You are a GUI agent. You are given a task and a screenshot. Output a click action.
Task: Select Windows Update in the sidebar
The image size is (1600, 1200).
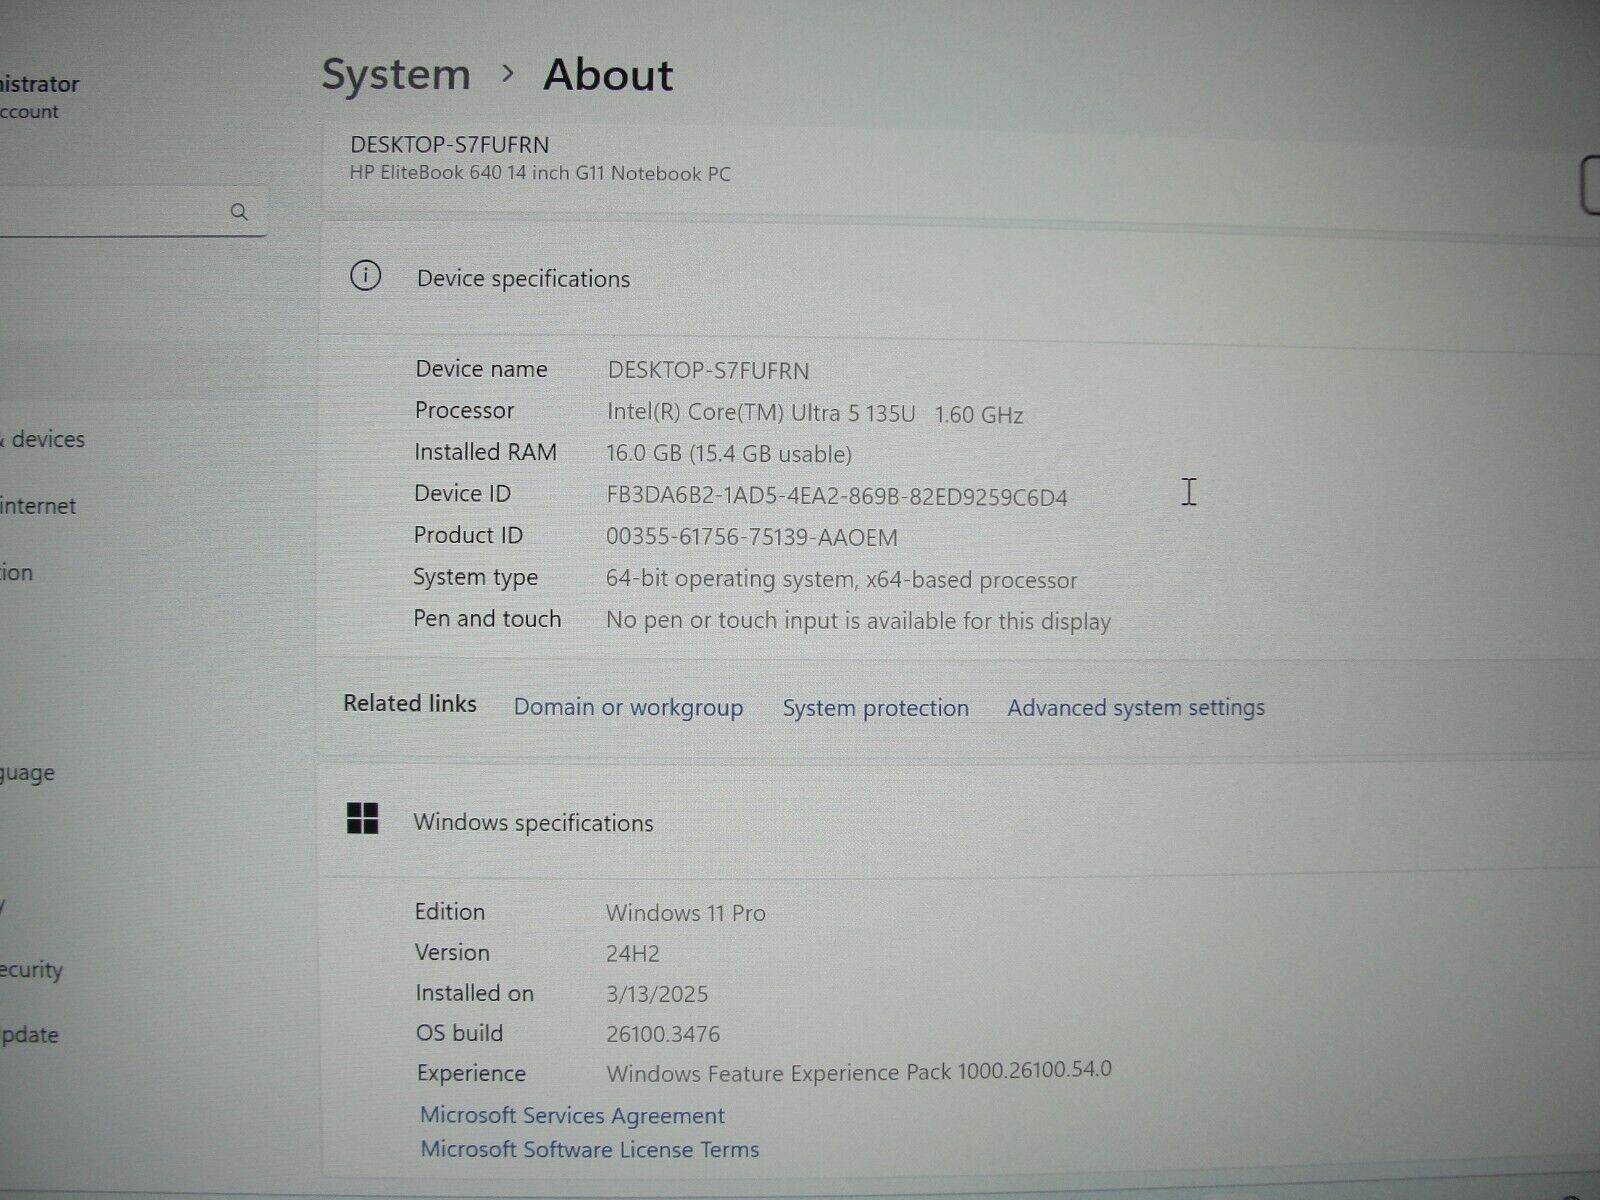(x=30, y=1035)
